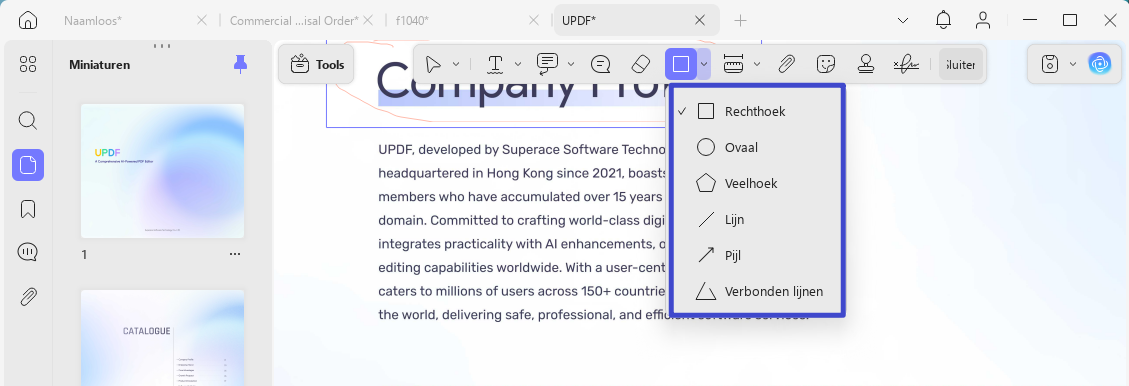The width and height of the screenshot is (1129, 386).
Task: Open the Search magnifier in the left sidebar
Action: point(28,120)
